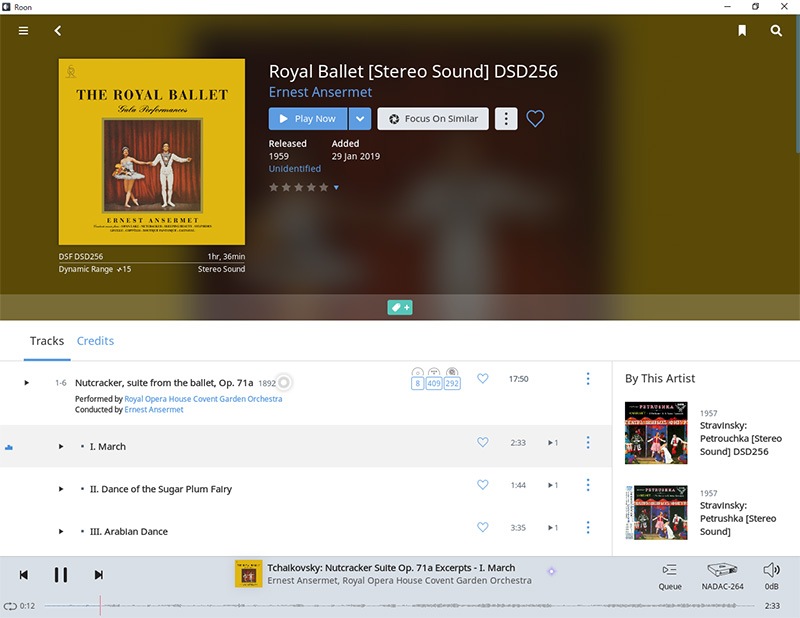This screenshot has height=618, width=800.
Task: Favorite the album with the large heart
Action: (535, 119)
